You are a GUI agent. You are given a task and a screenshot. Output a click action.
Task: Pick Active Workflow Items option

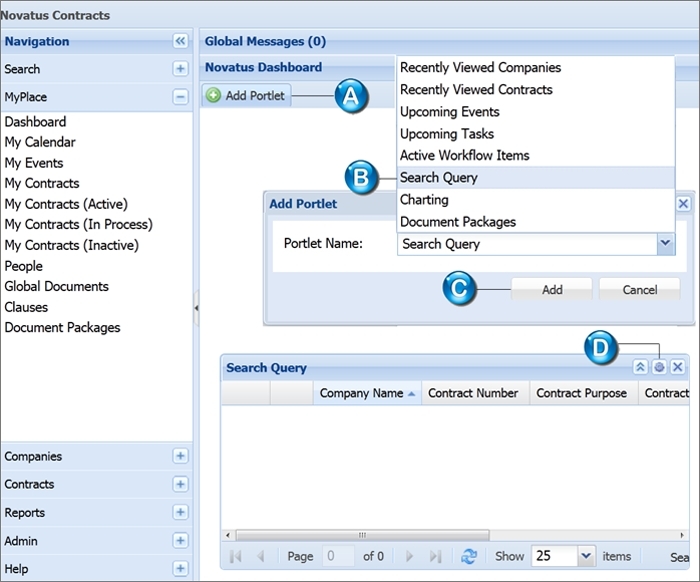click(536, 155)
